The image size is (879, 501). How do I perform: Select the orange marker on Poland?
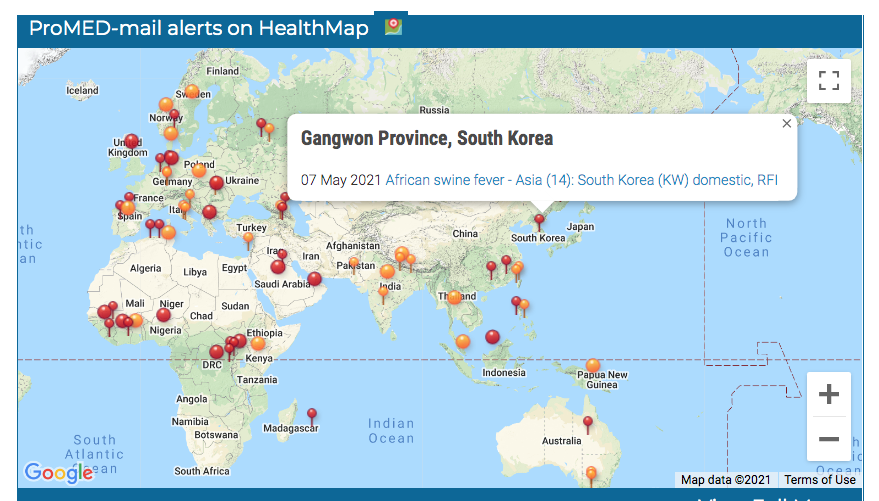point(199,170)
